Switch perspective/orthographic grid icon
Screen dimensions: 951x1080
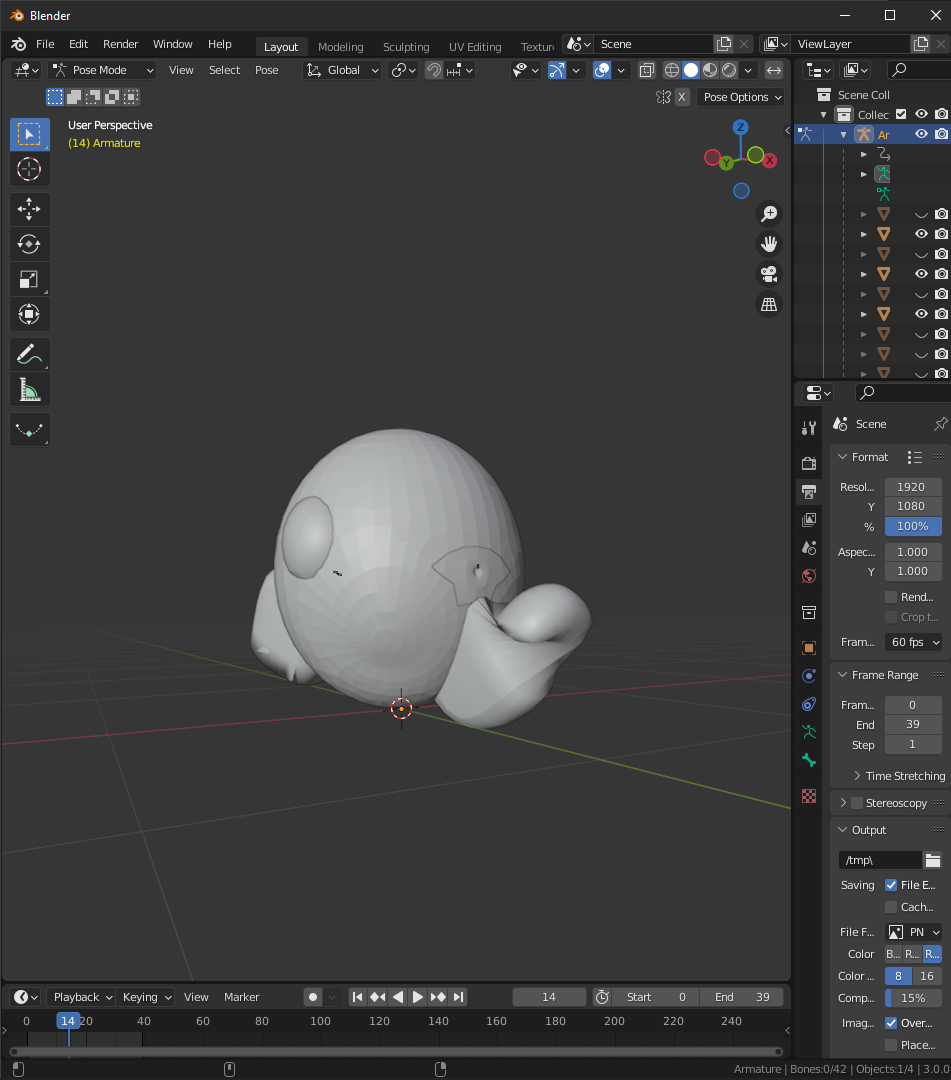(x=769, y=304)
